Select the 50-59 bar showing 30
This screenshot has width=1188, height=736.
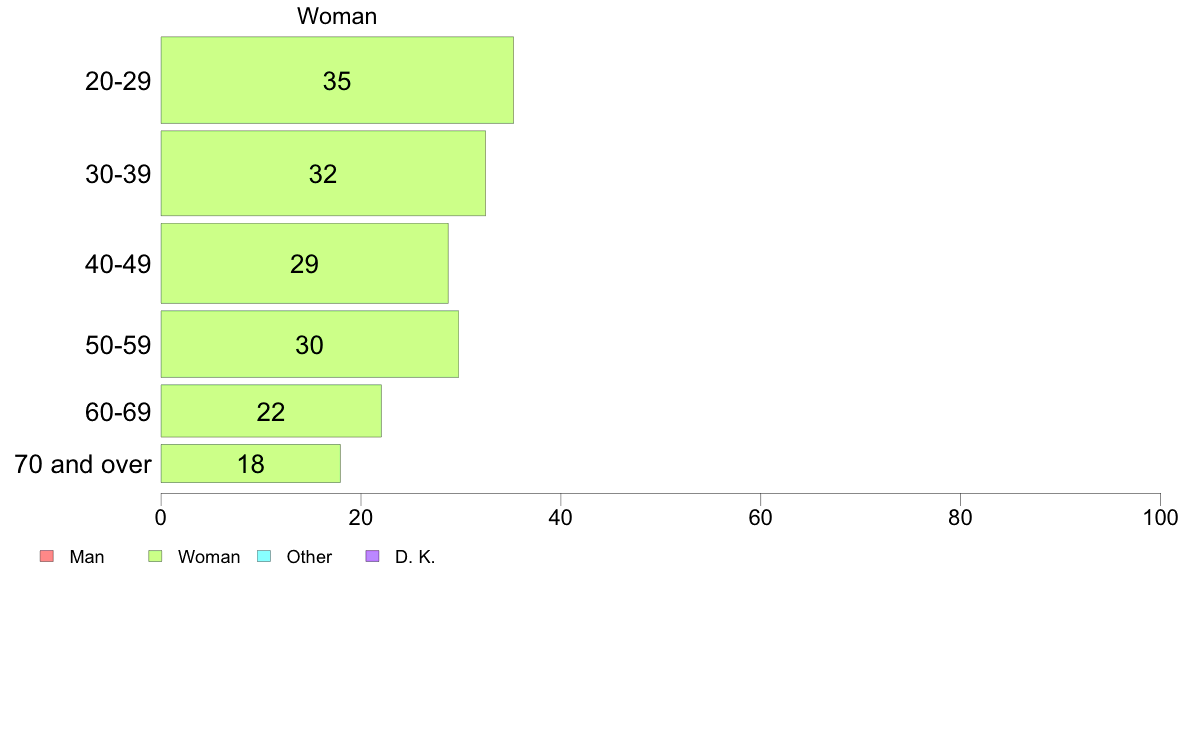309,344
